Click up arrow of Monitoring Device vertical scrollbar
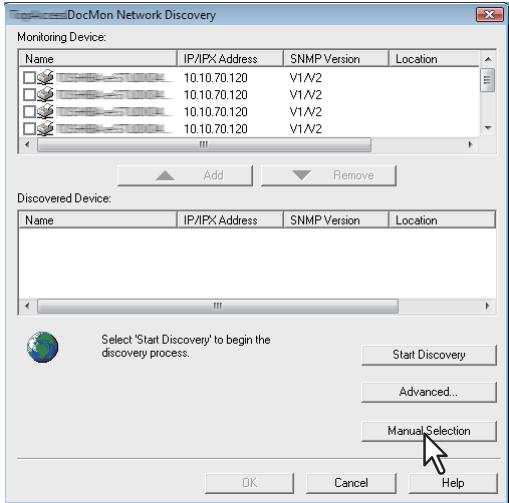 (x=488, y=59)
